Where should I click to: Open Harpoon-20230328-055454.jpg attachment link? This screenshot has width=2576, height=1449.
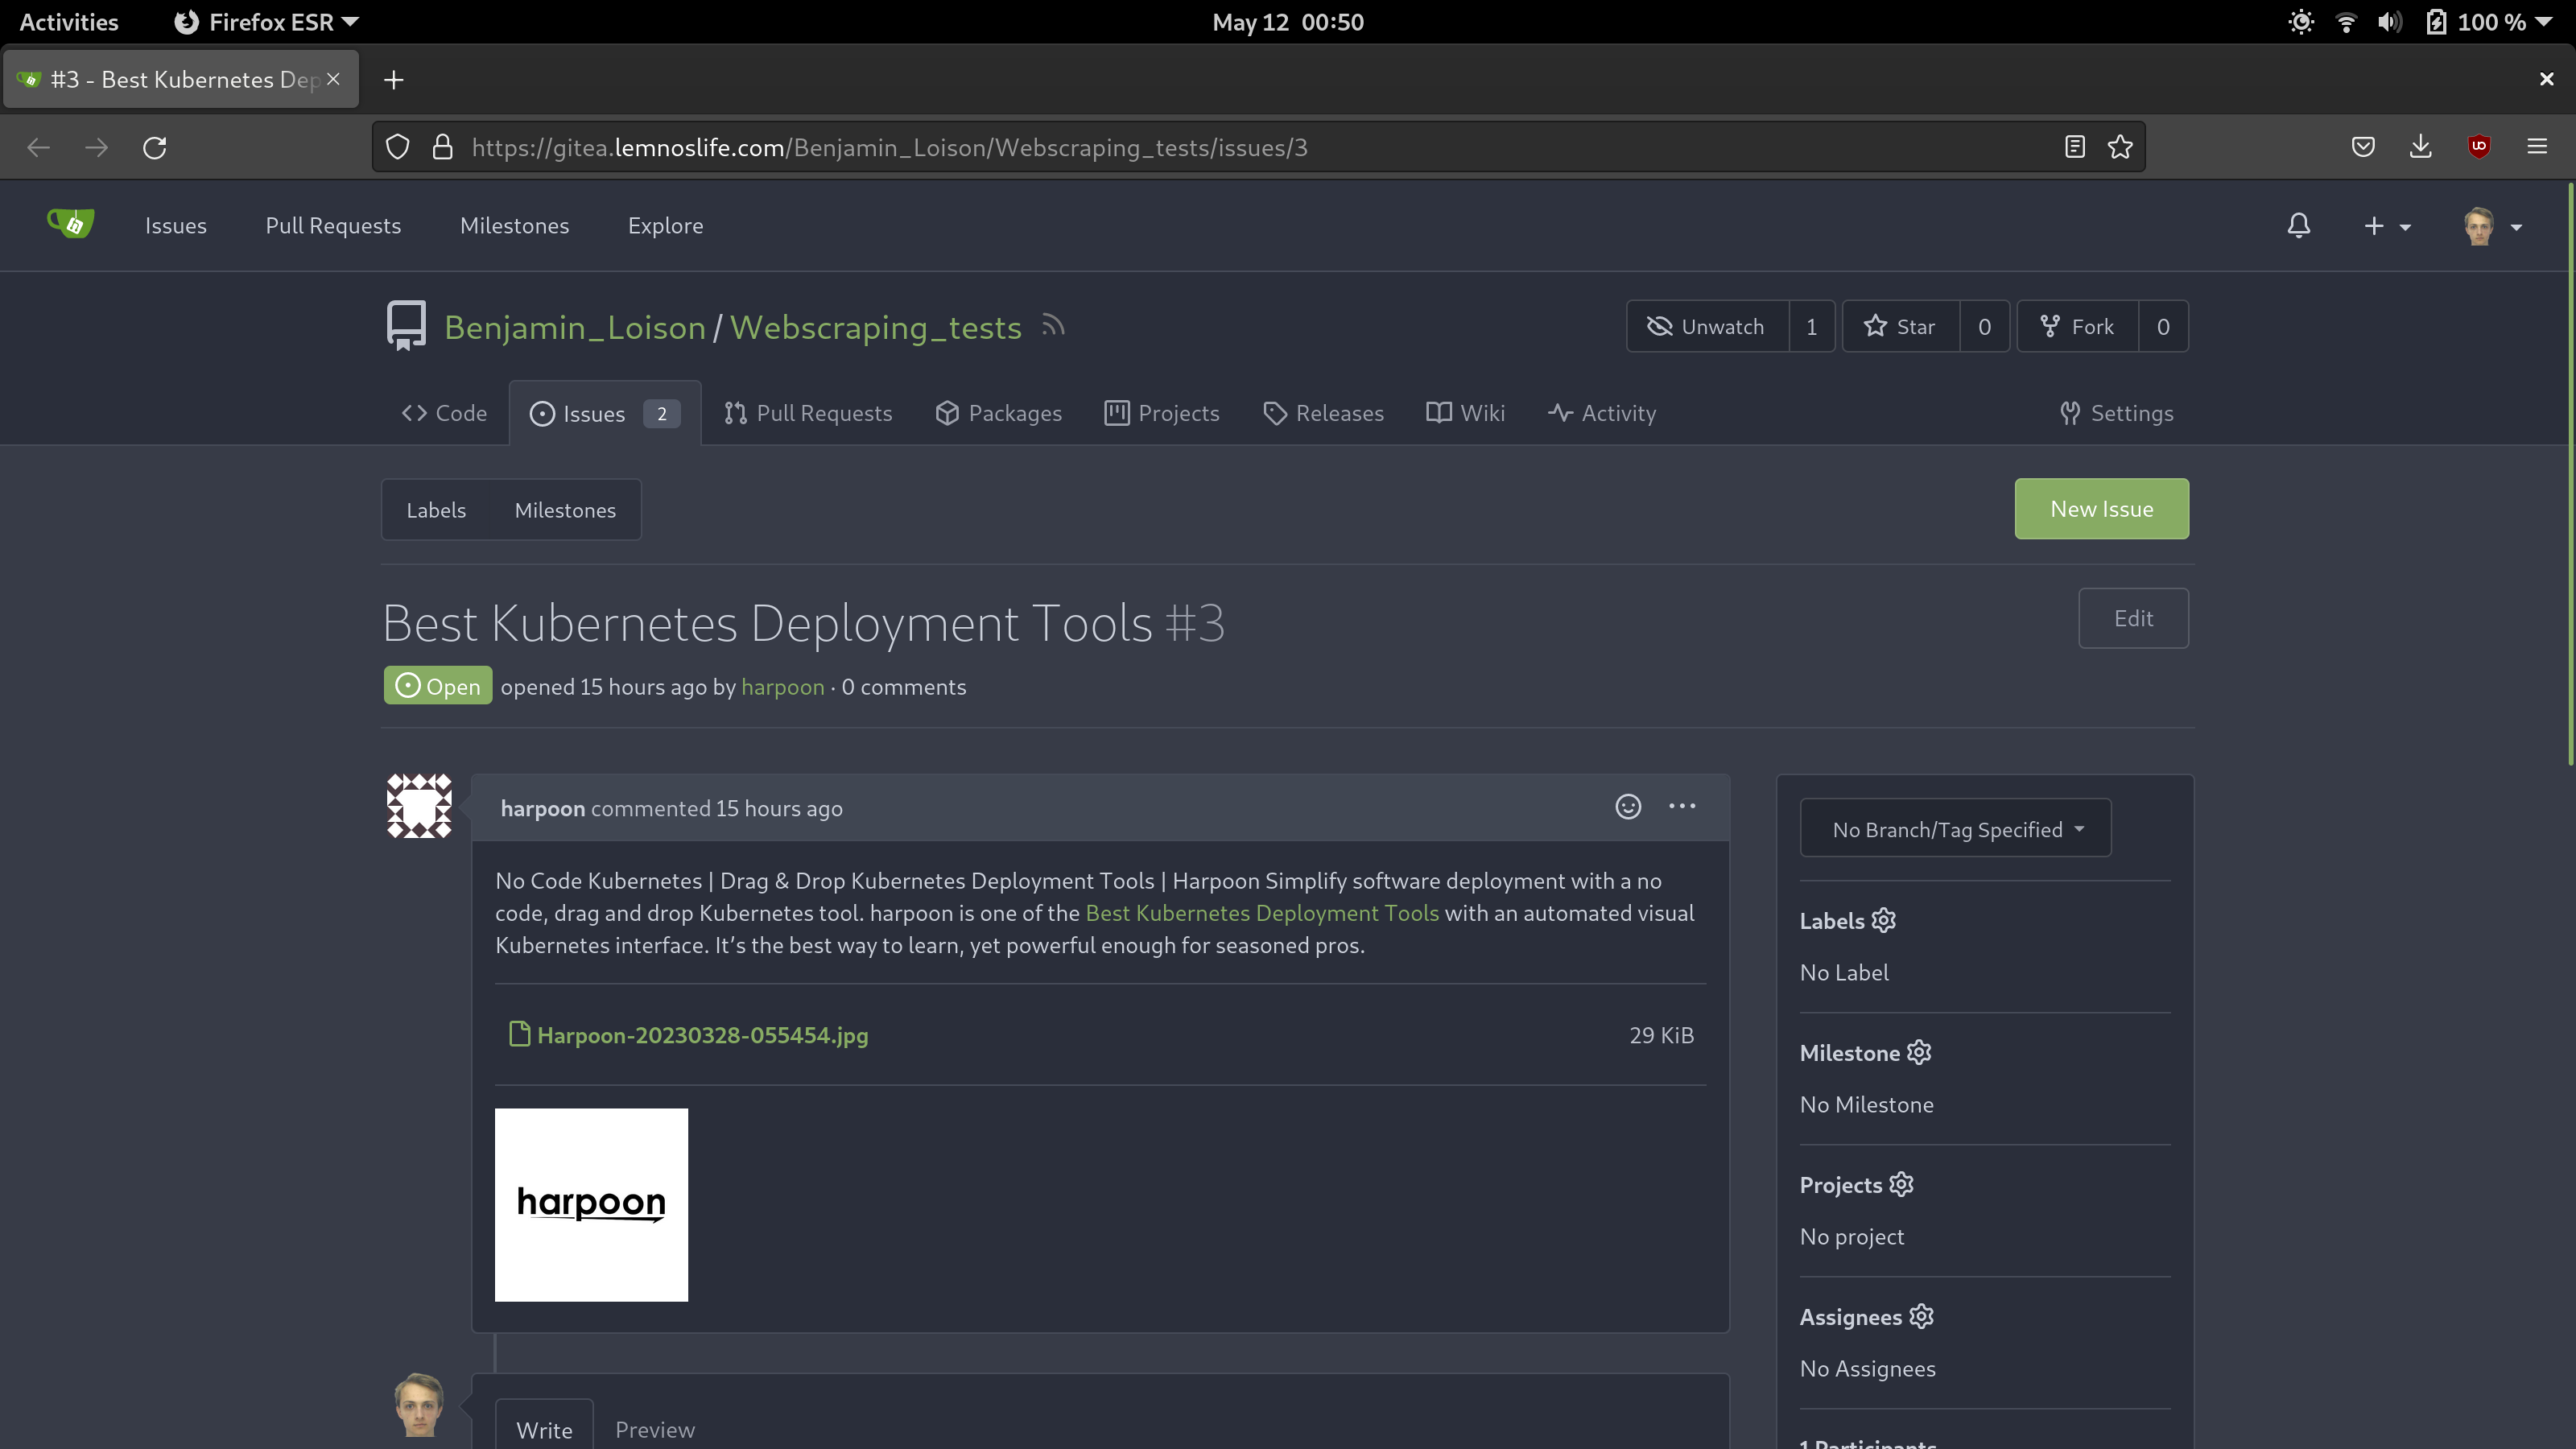pos(702,1035)
